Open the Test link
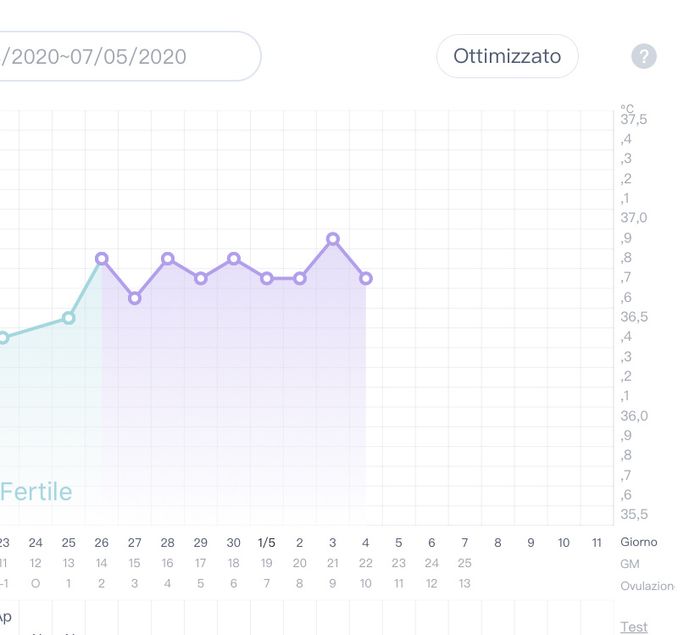Image resolution: width=700 pixels, height=635 pixels. [634, 627]
